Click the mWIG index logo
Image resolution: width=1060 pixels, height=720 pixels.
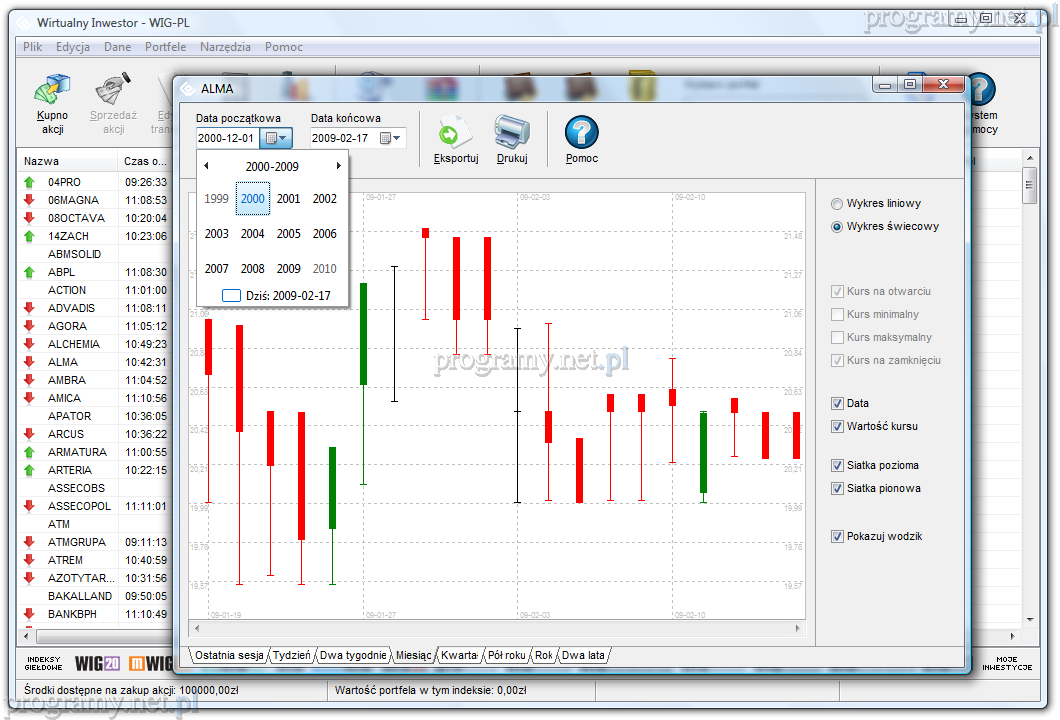[150, 663]
